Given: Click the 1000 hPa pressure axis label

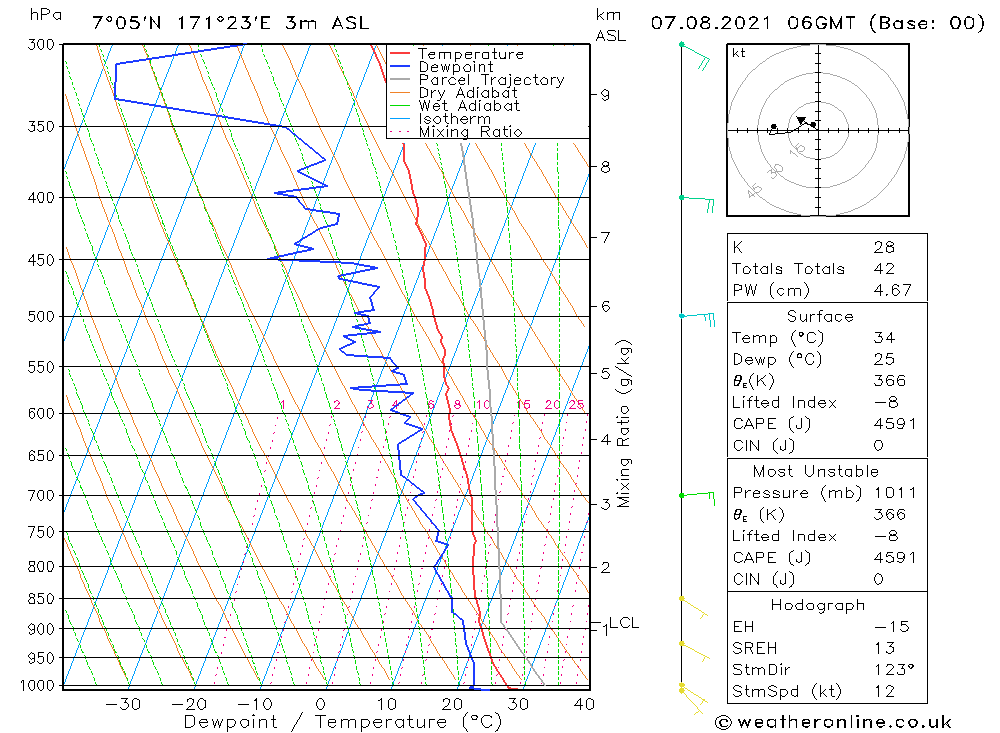Looking at the screenshot, I should coord(38,686).
